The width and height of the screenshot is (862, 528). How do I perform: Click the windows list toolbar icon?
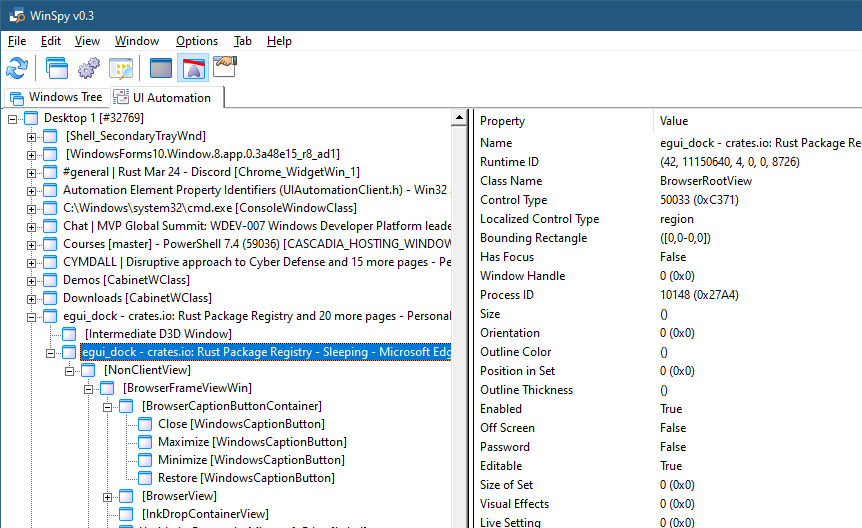tap(57, 69)
